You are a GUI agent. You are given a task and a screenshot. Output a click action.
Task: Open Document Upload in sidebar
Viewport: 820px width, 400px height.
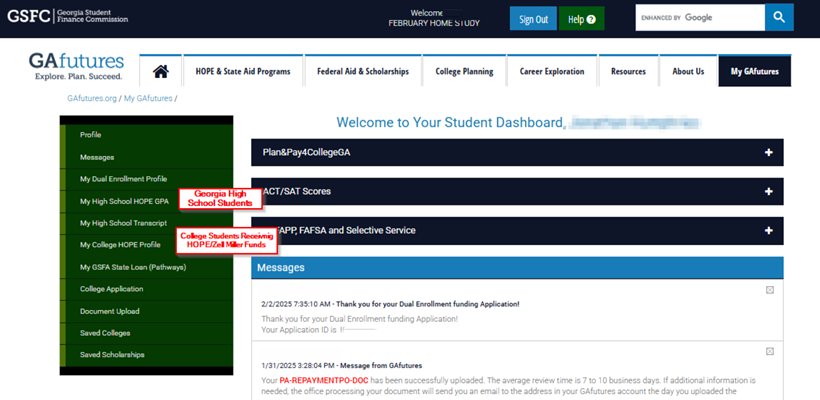146,311
